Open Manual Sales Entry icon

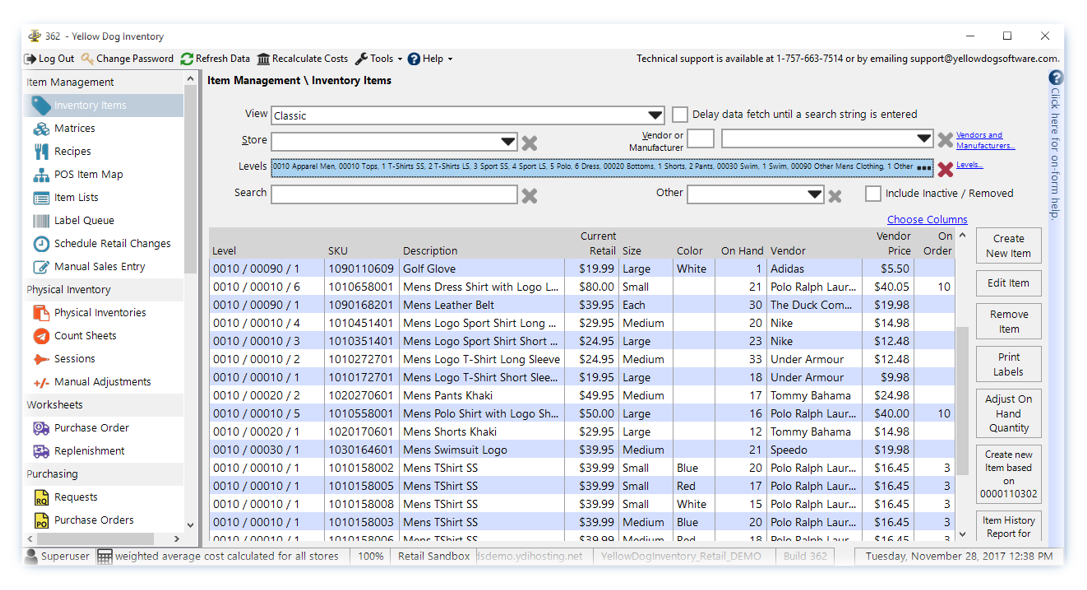(x=42, y=266)
